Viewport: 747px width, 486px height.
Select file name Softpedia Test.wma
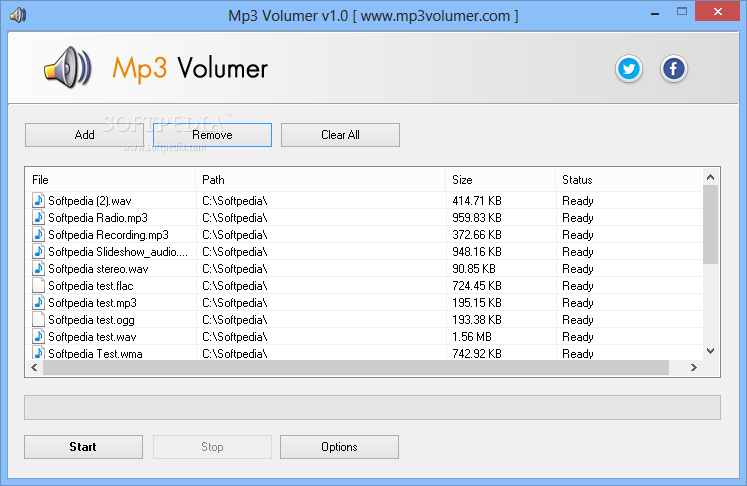click(x=95, y=354)
